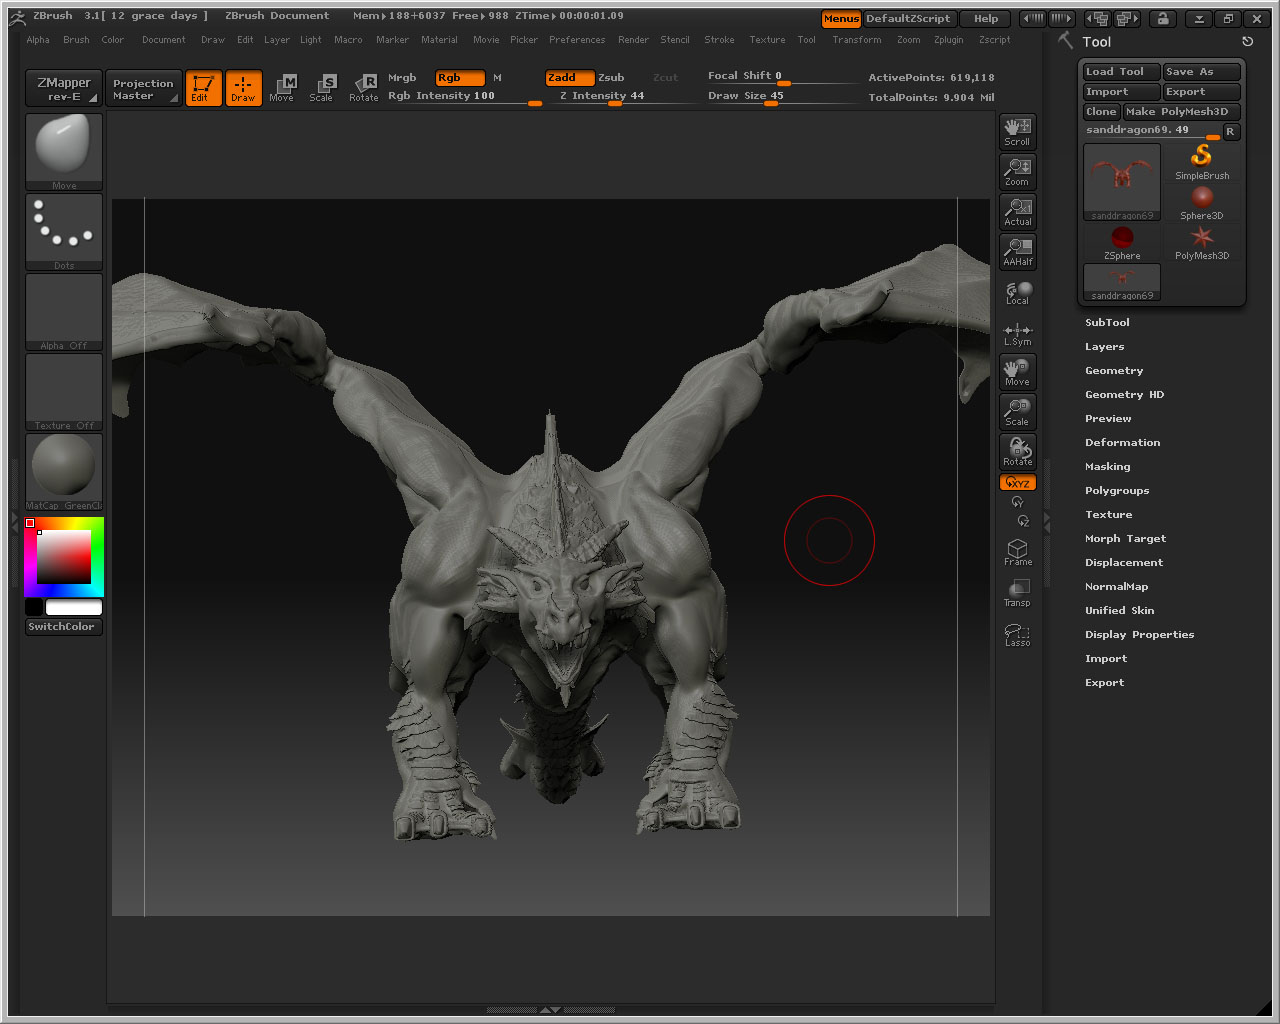The height and width of the screenshot is (1024, 1280).
Task: Select the Scale button in top shelf
Action: [321, 88]
